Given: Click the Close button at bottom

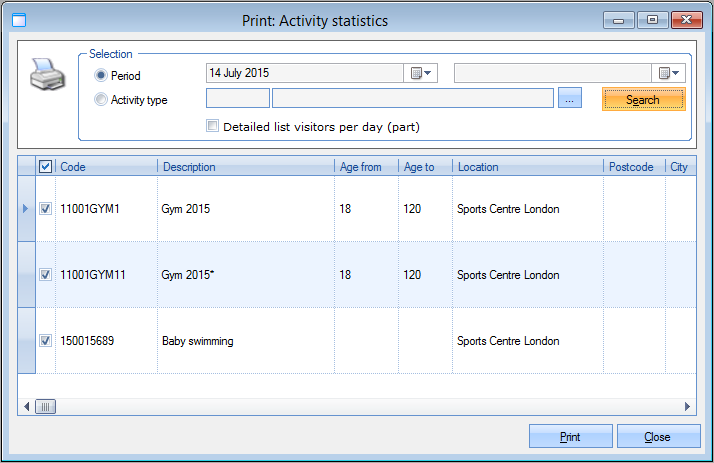Looking at the screenshot, I should coord(658,437).
